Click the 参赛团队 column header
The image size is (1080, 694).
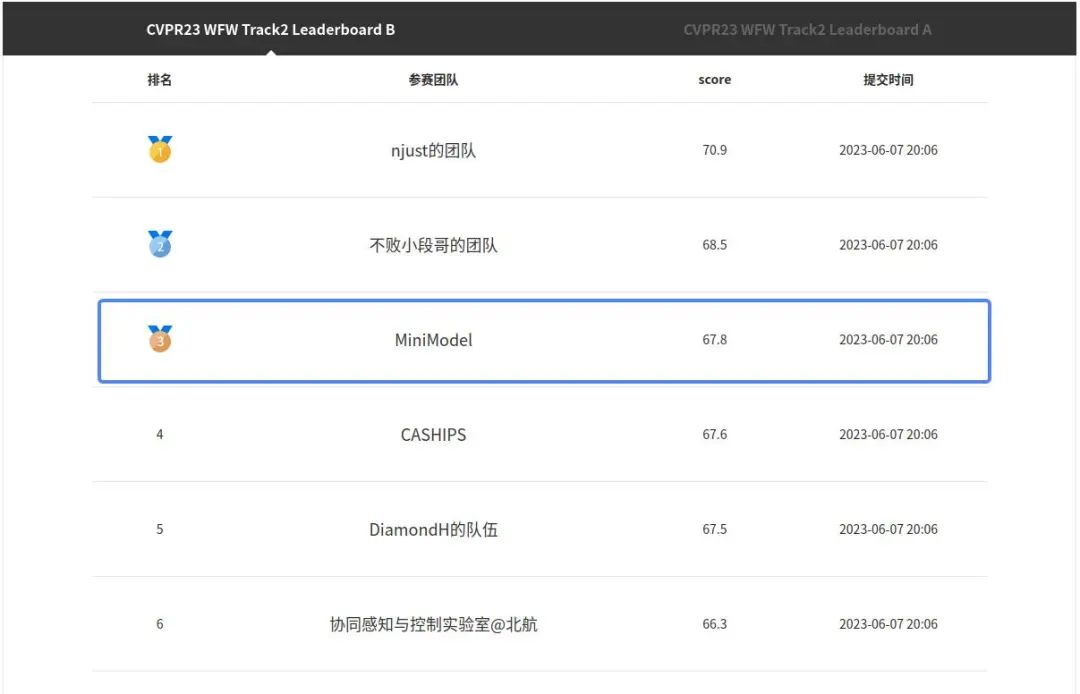click(433, 80)
